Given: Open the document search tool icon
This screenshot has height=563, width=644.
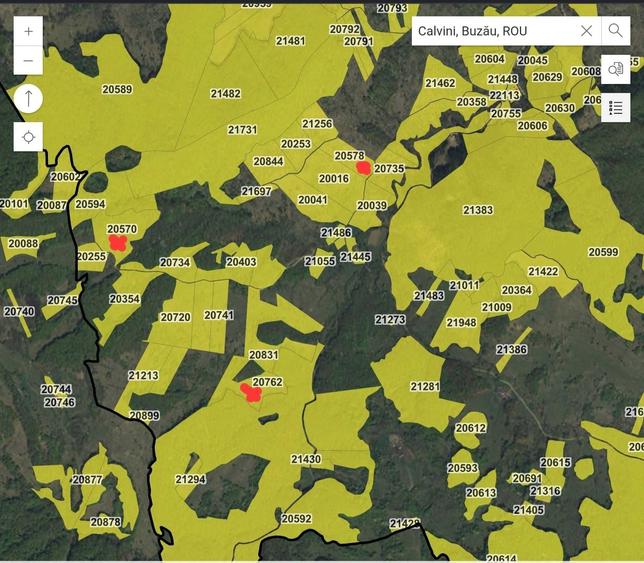Looking at the screenshot, I should coord(616,69).
